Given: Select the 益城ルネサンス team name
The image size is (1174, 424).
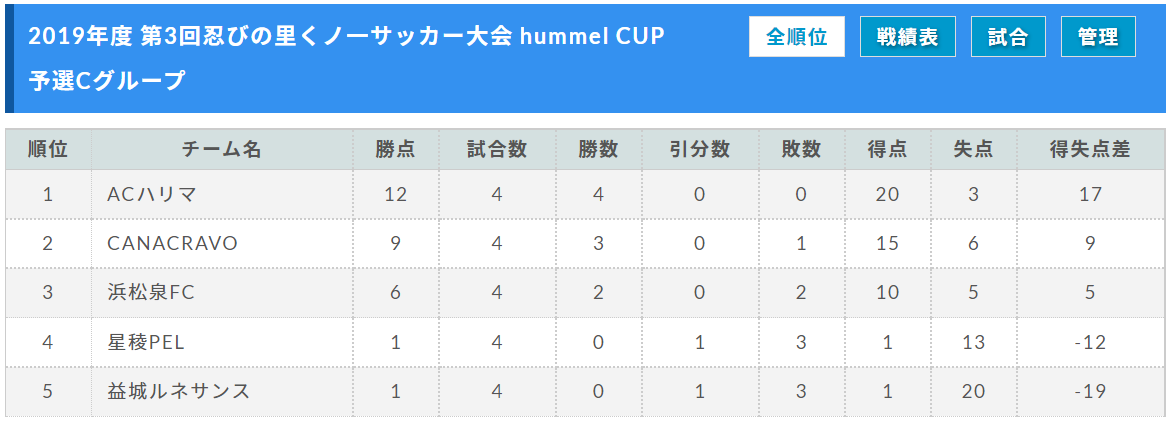Looking at the screenshot, I should 178,391.
